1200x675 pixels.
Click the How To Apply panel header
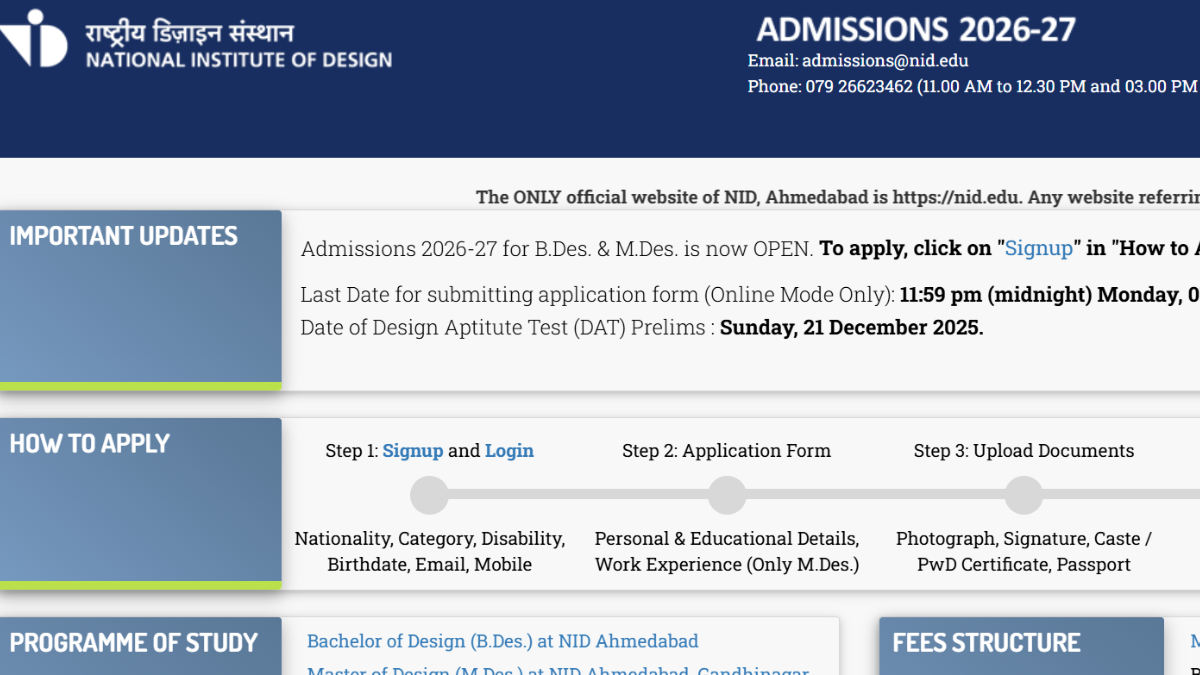[141, 503]
